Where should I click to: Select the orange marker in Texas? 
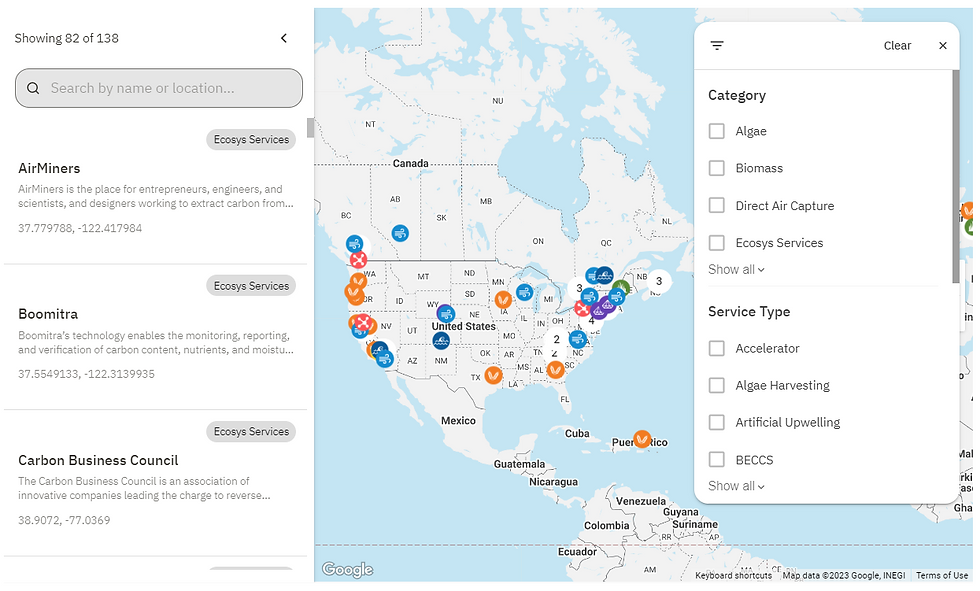[494, 375]
